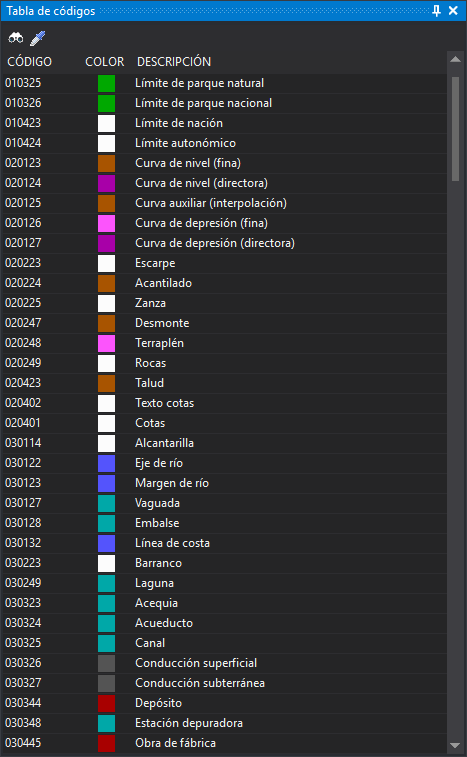467x757 pixels.
Task: Open white swatch for Límite autonómico
Action: (106, 143)
